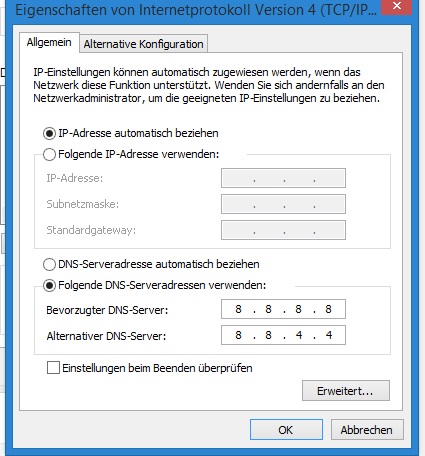Open the Allgemein tab
The width and height of the screenshot is (425, 456).
[49, 42]
